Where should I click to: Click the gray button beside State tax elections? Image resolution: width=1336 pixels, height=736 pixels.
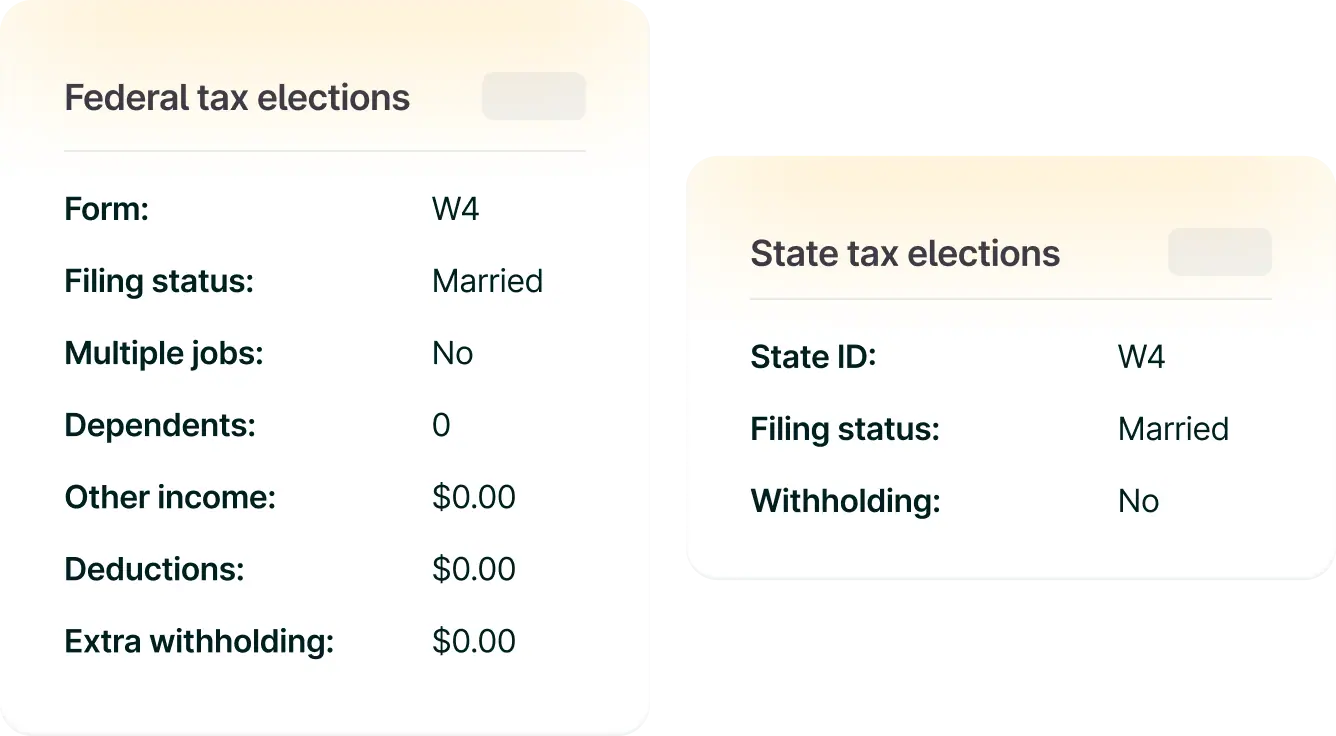click(x=1219, y=252)
